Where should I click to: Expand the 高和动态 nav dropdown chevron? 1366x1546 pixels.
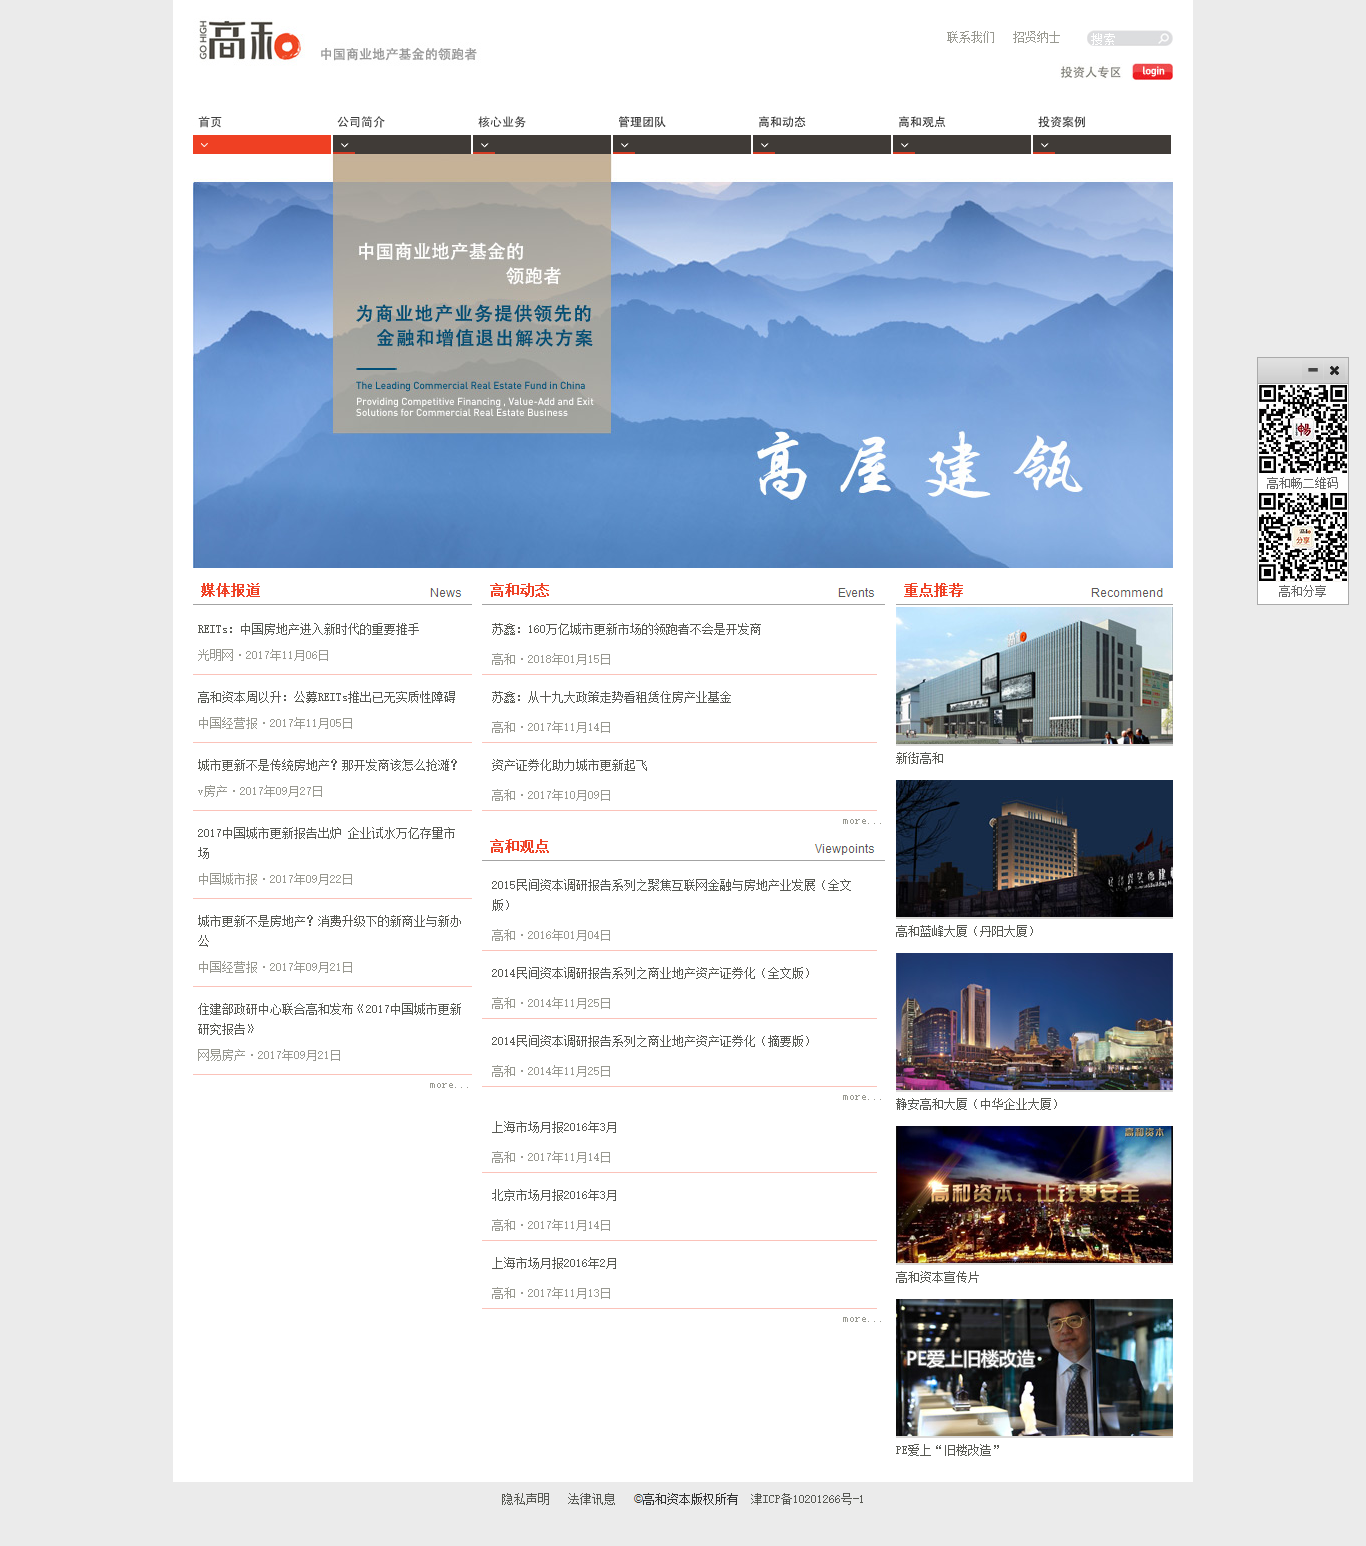click(764, 145)
